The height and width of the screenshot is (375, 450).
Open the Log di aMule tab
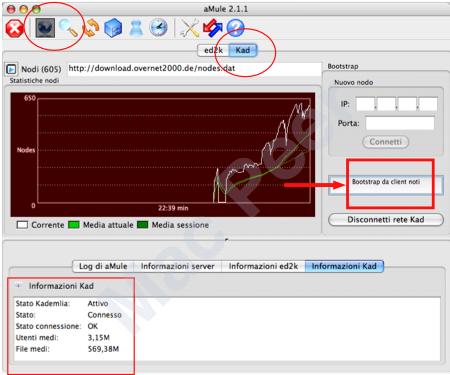[103, 266]
